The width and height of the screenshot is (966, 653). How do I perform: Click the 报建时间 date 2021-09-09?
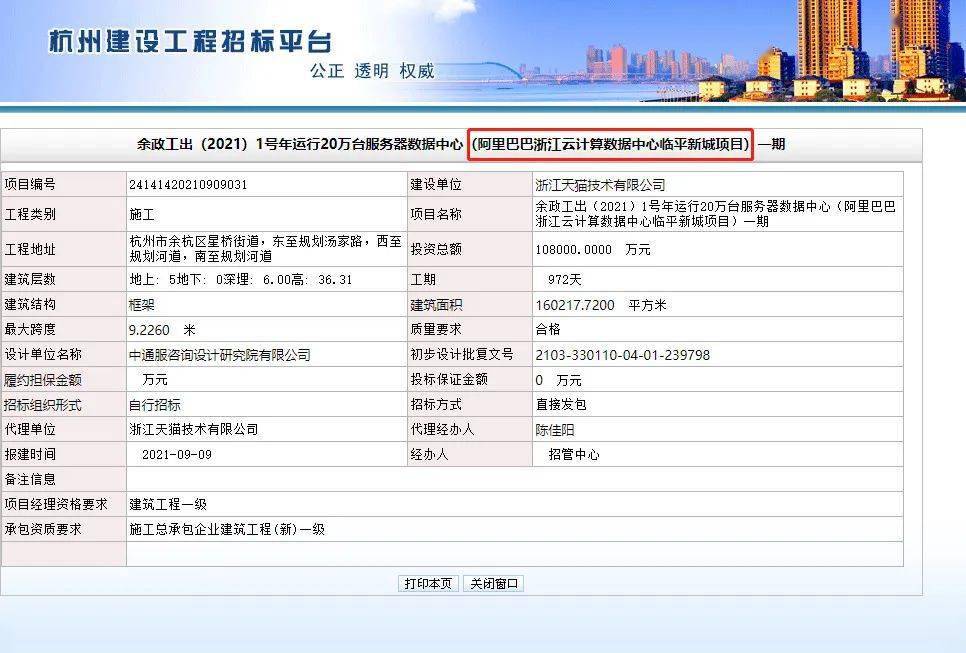click(x=177, y=455)
